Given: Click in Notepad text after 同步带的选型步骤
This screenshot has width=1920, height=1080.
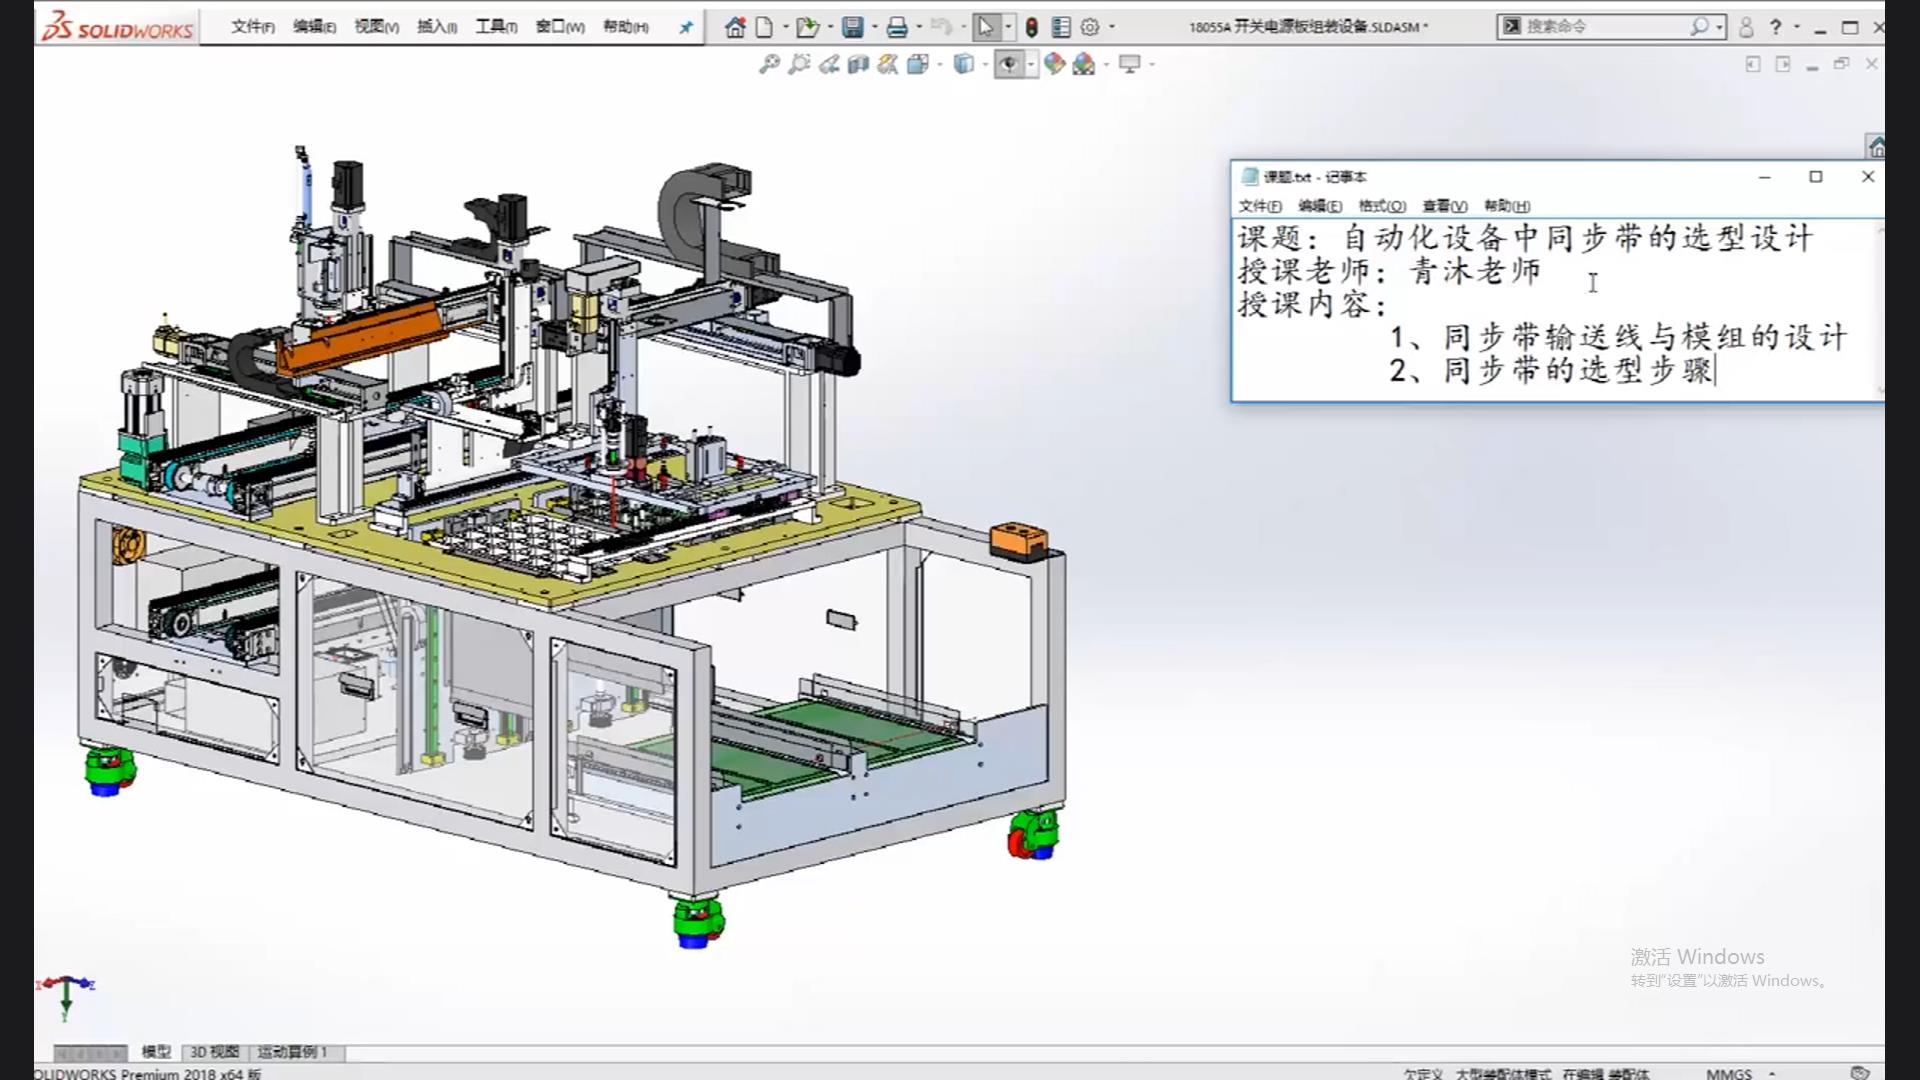Looking at the screenshot, I should 1717,371.
